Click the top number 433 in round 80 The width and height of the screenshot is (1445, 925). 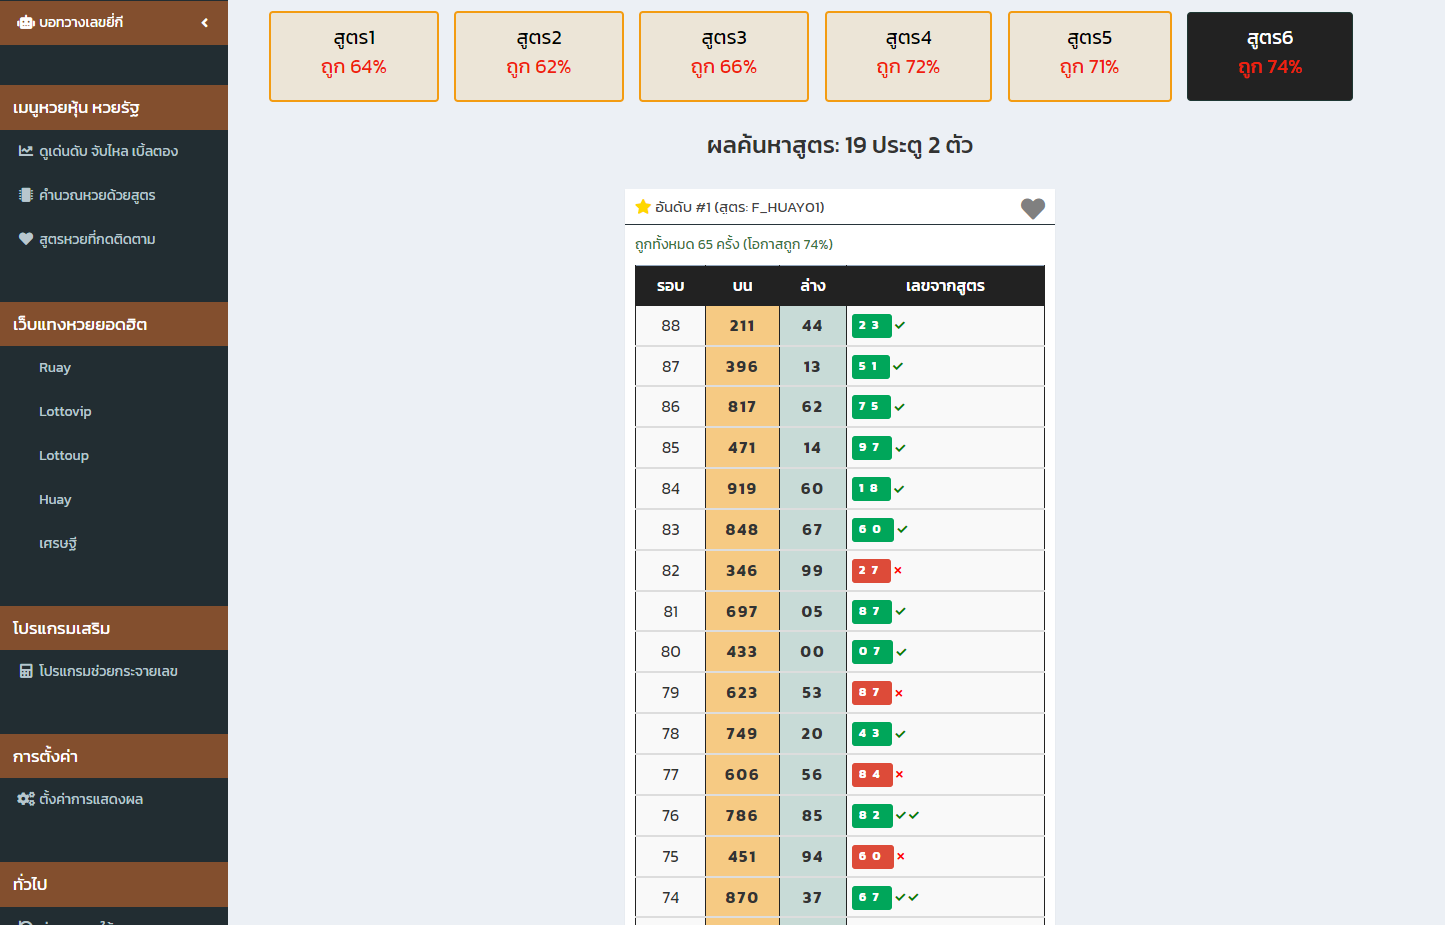point(742,652)
